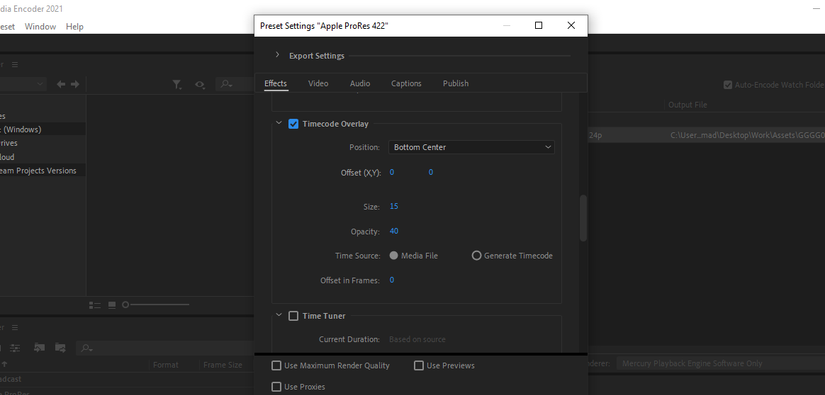Go forward in the Media Browser
The height and width of the screenshot is (395, 825).
[x=75, y=84]
